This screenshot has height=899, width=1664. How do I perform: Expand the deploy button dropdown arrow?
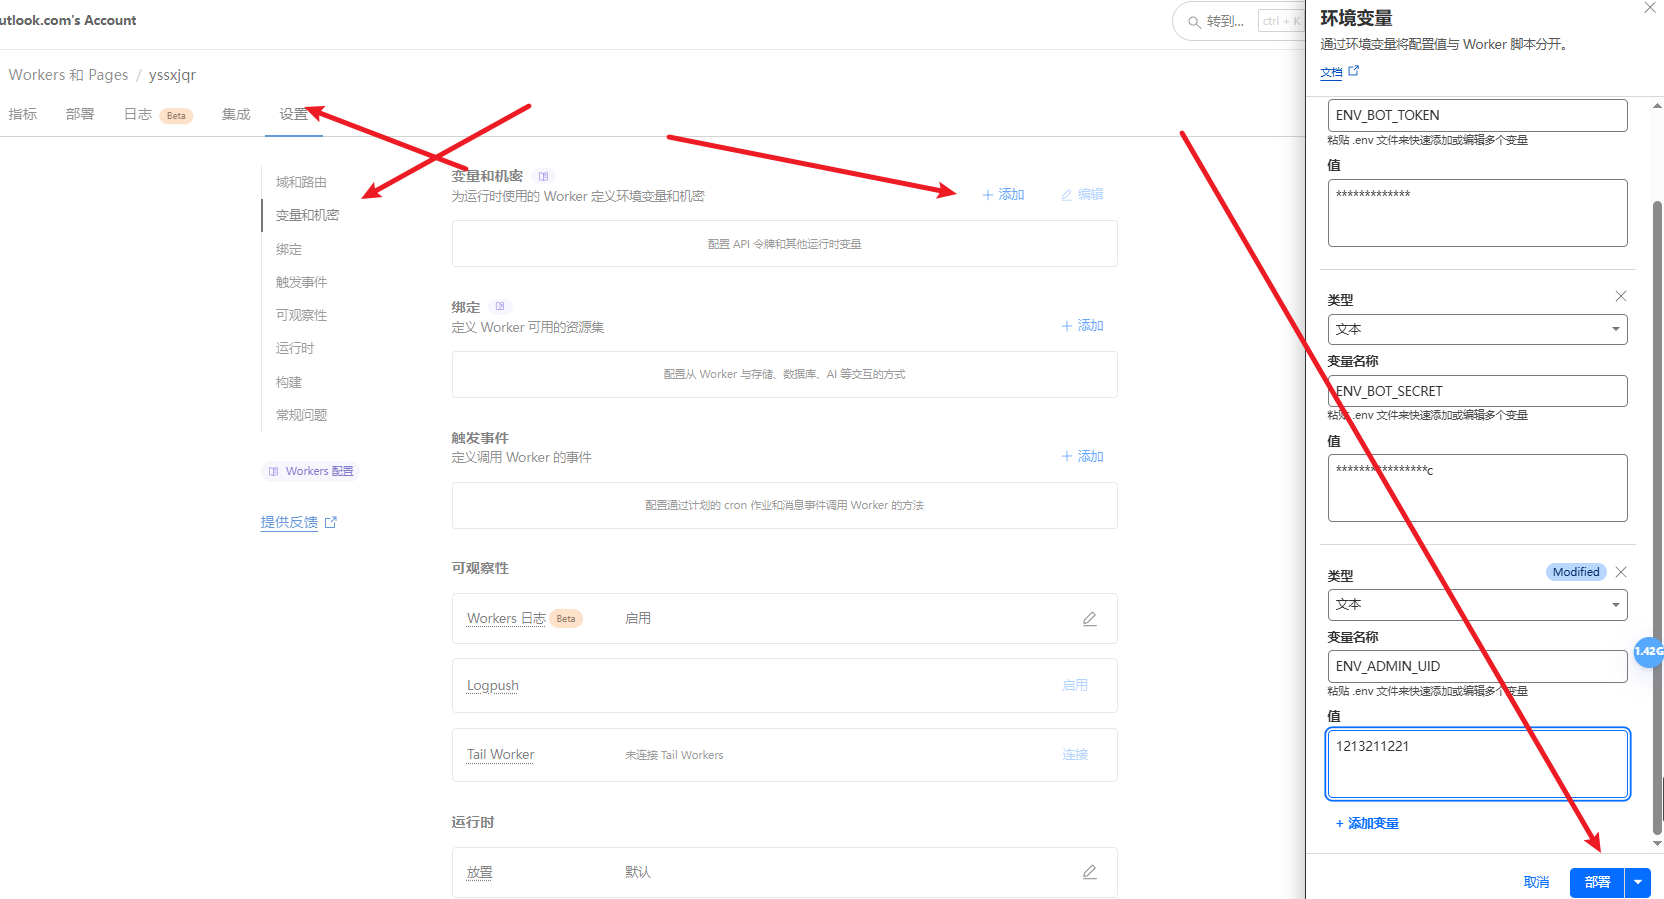click(x=1638, y=882)
